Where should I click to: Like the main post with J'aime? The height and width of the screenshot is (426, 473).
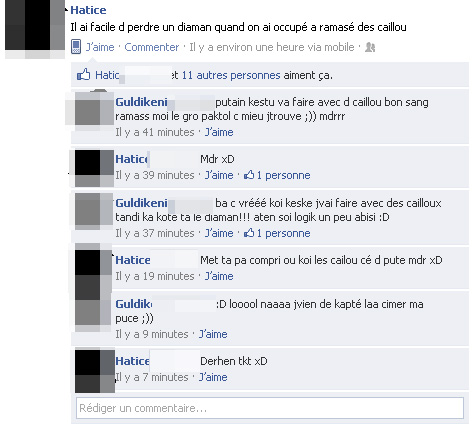click(100, 47)
